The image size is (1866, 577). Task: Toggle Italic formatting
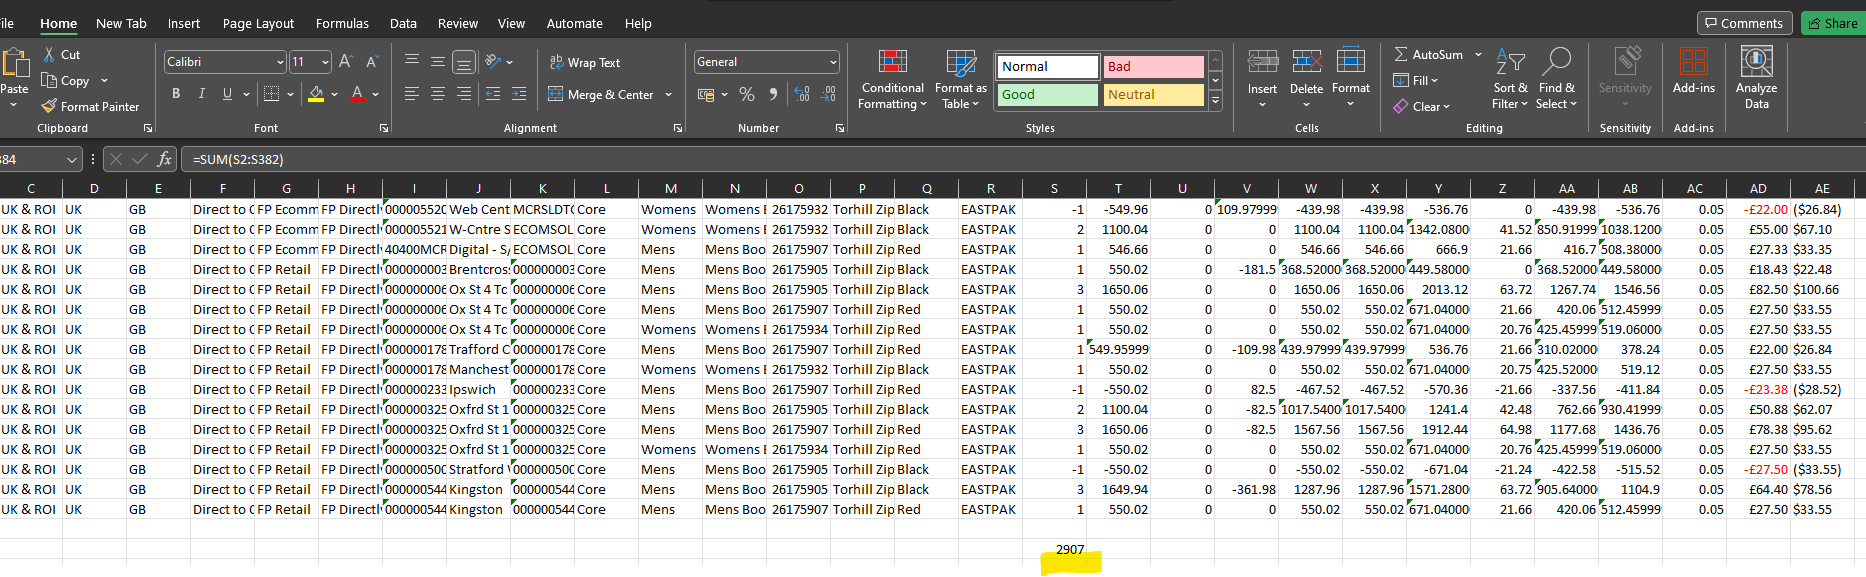(201, 94)
